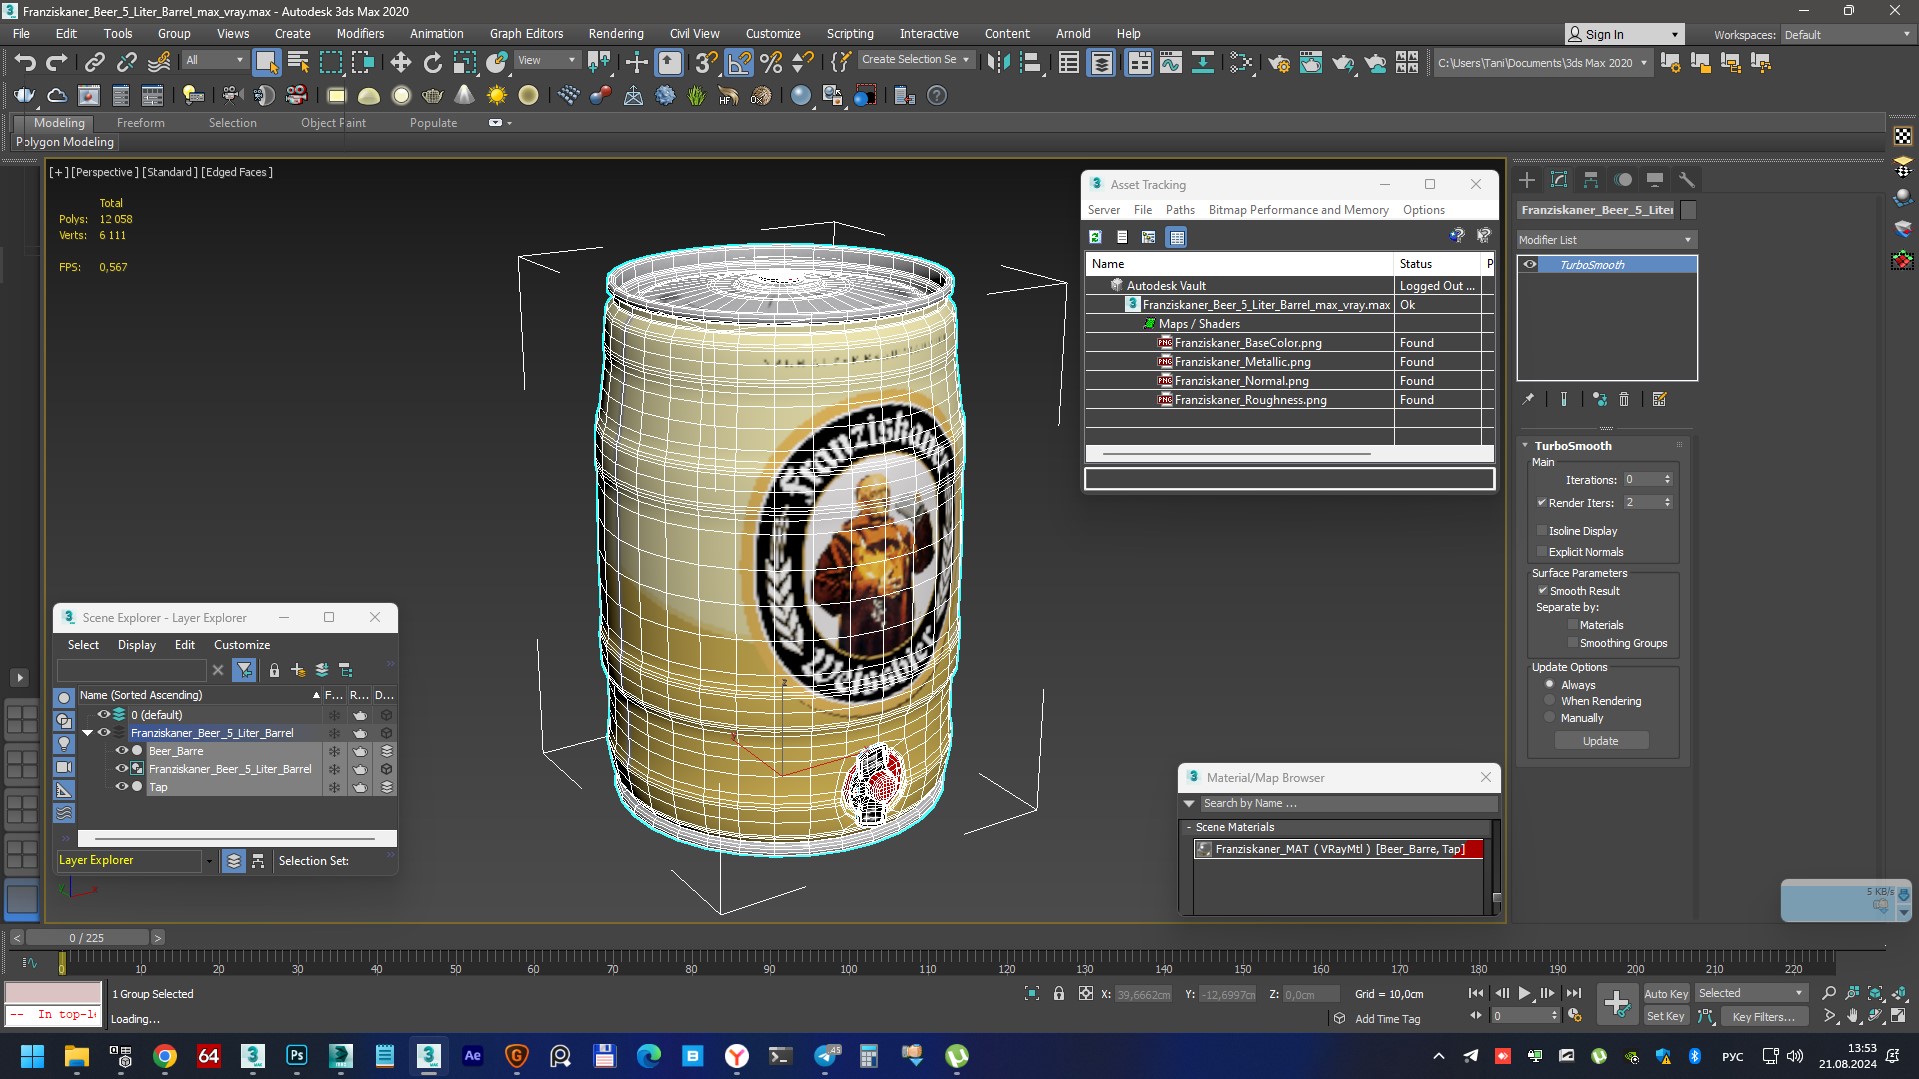Viewport: 1919px width, 1079px height.
Task: Click the Mirror tool icon
Action: coord(997,62)
